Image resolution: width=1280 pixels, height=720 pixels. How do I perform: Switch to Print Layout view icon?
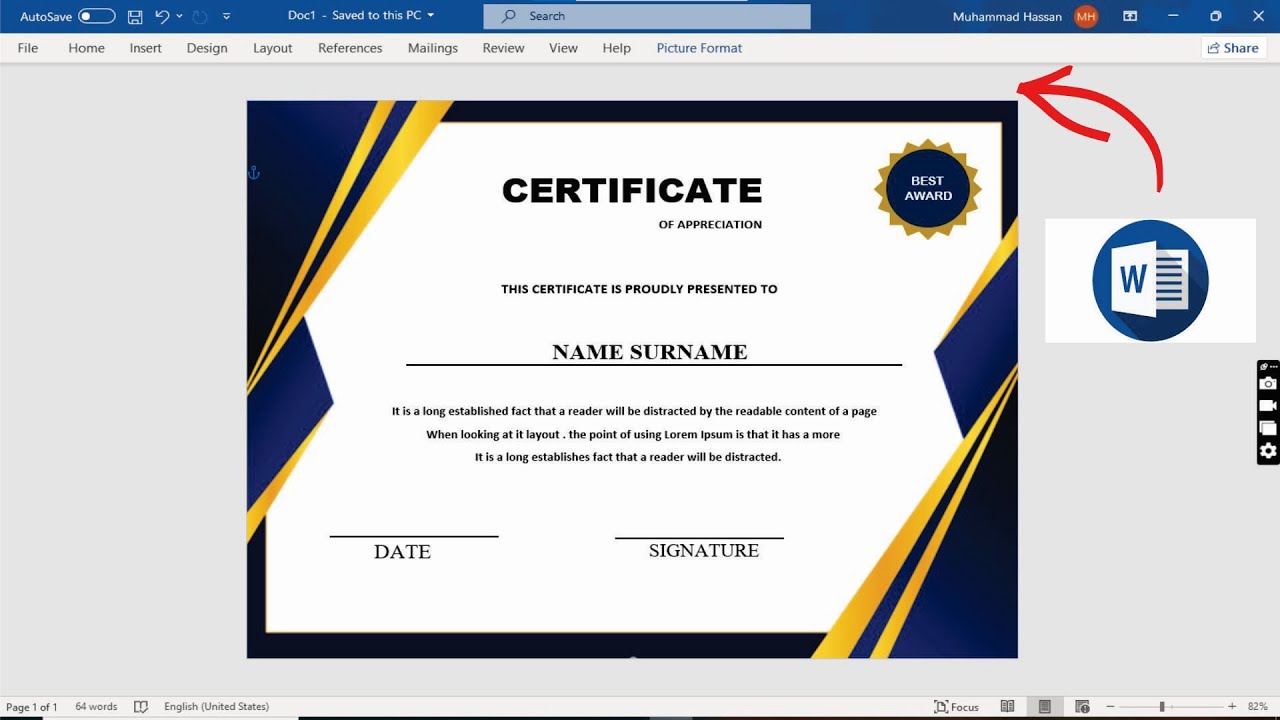[1045, 707]
